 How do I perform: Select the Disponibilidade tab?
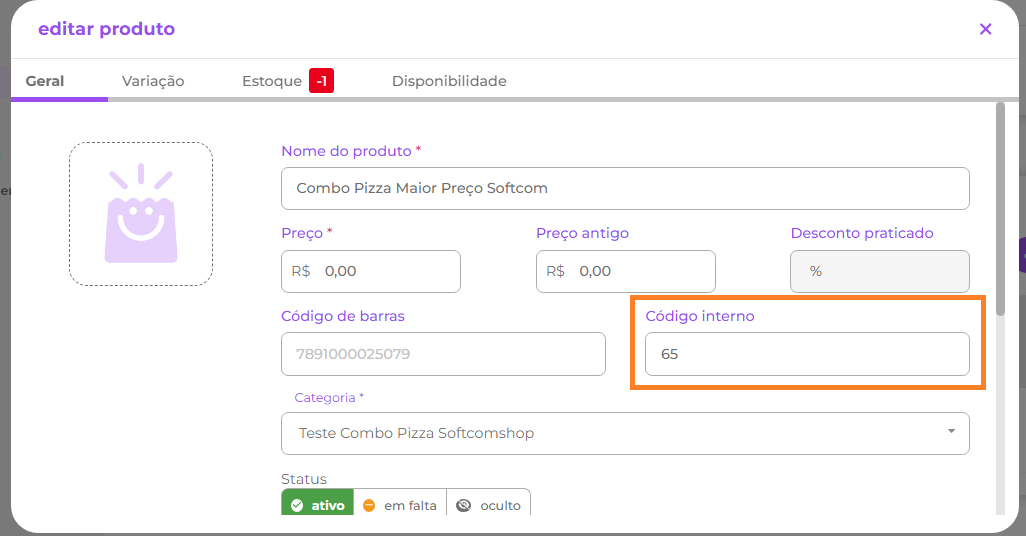pyautogui.click(x=449, y=81)
